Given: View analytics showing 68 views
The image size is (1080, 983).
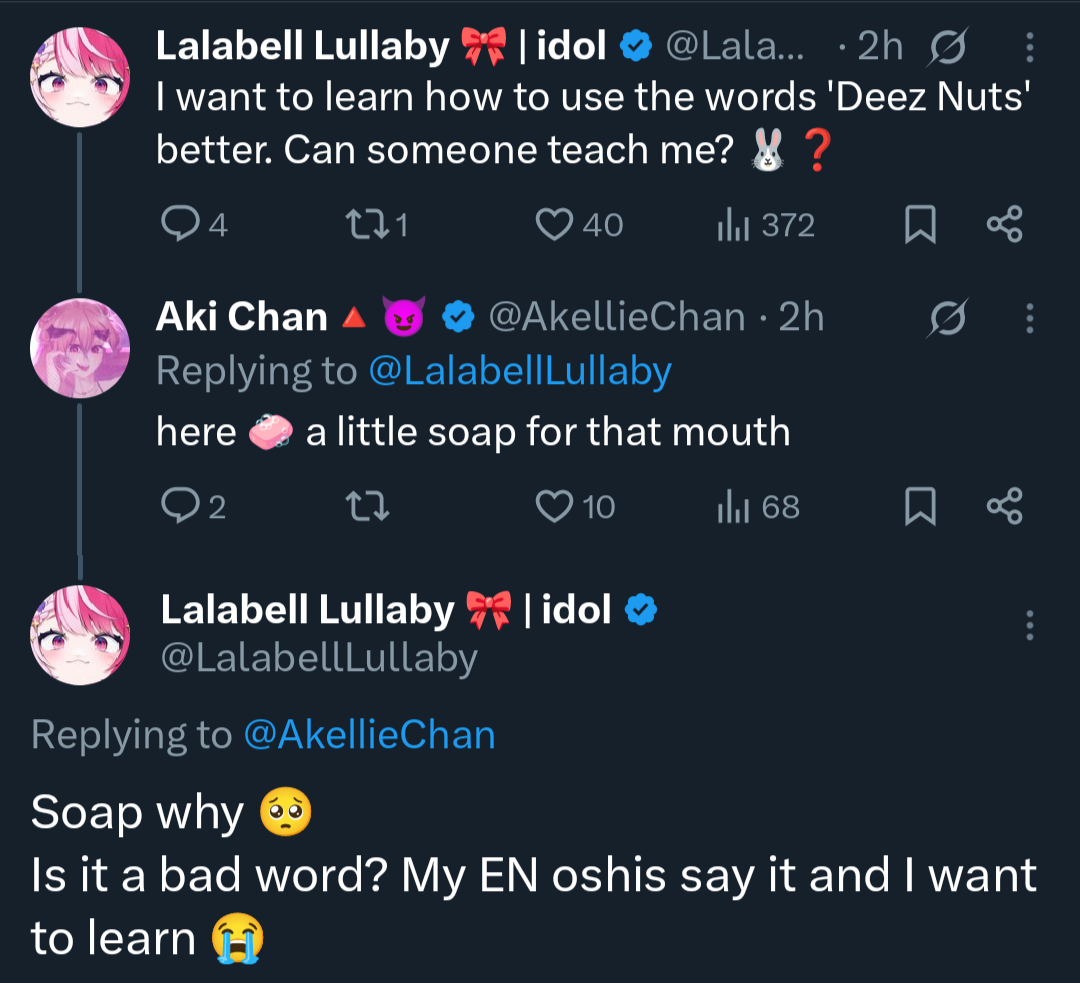Looking at the screenshot, I should click(x=733, y=509).
